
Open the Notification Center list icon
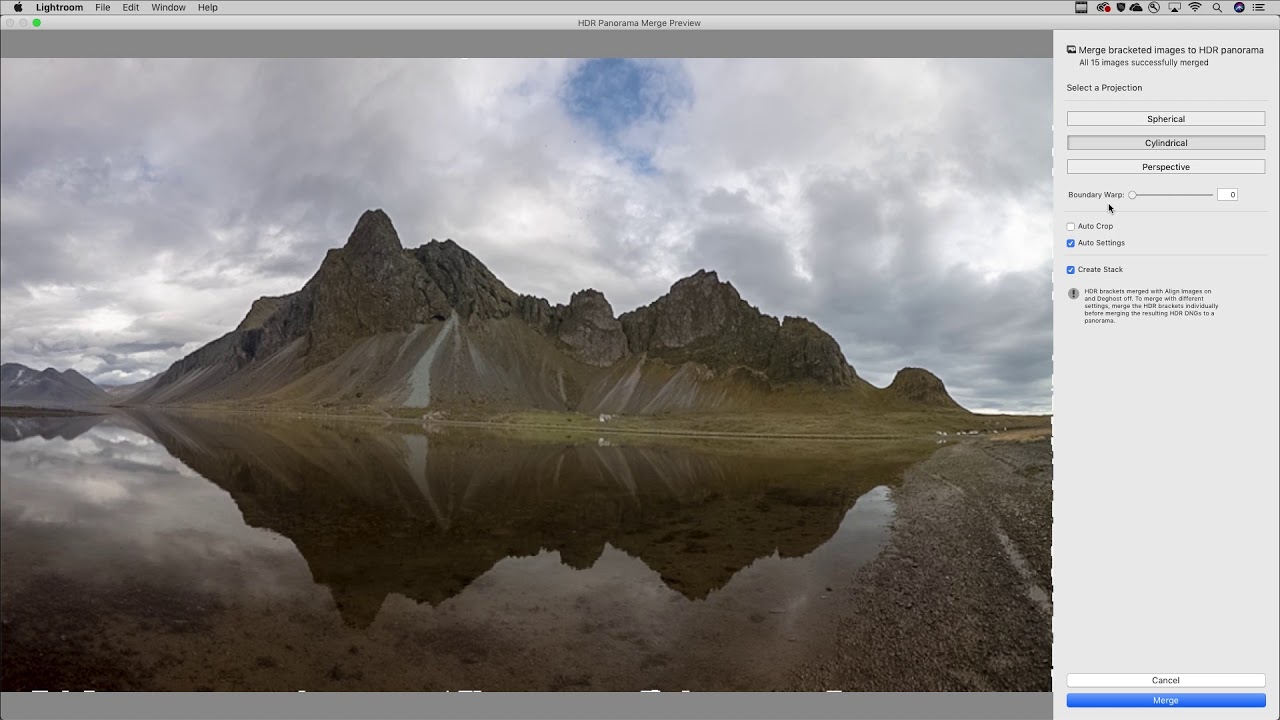click(1259, 7)
